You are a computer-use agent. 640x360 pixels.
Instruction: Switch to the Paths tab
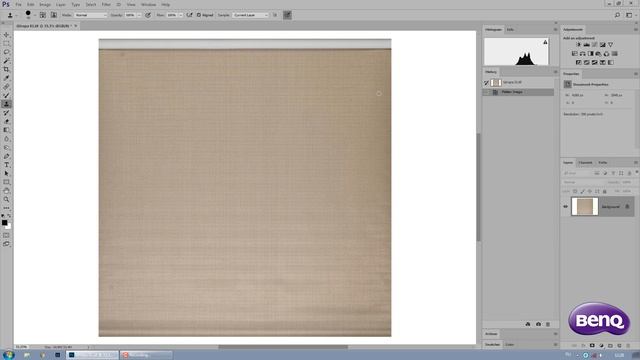[x=603, y=162]
